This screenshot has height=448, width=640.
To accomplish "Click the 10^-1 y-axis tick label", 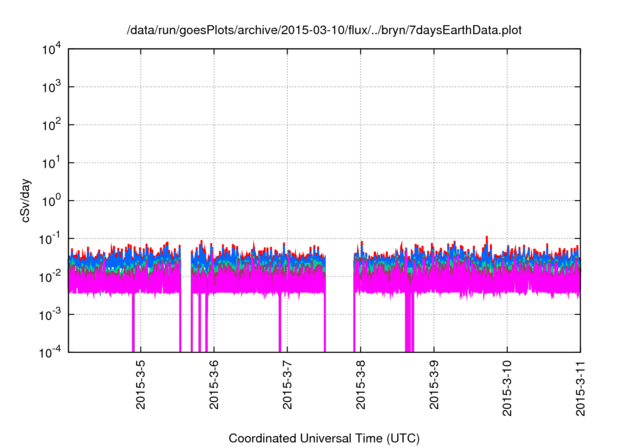I will (x=50, y=239).
